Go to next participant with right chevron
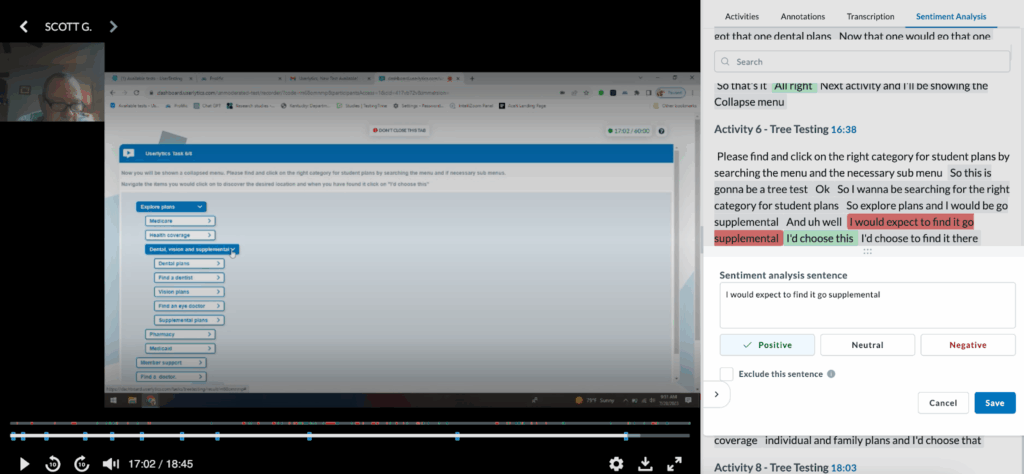This screenshot has height=474, width=1024. click(x=113, y=27)
